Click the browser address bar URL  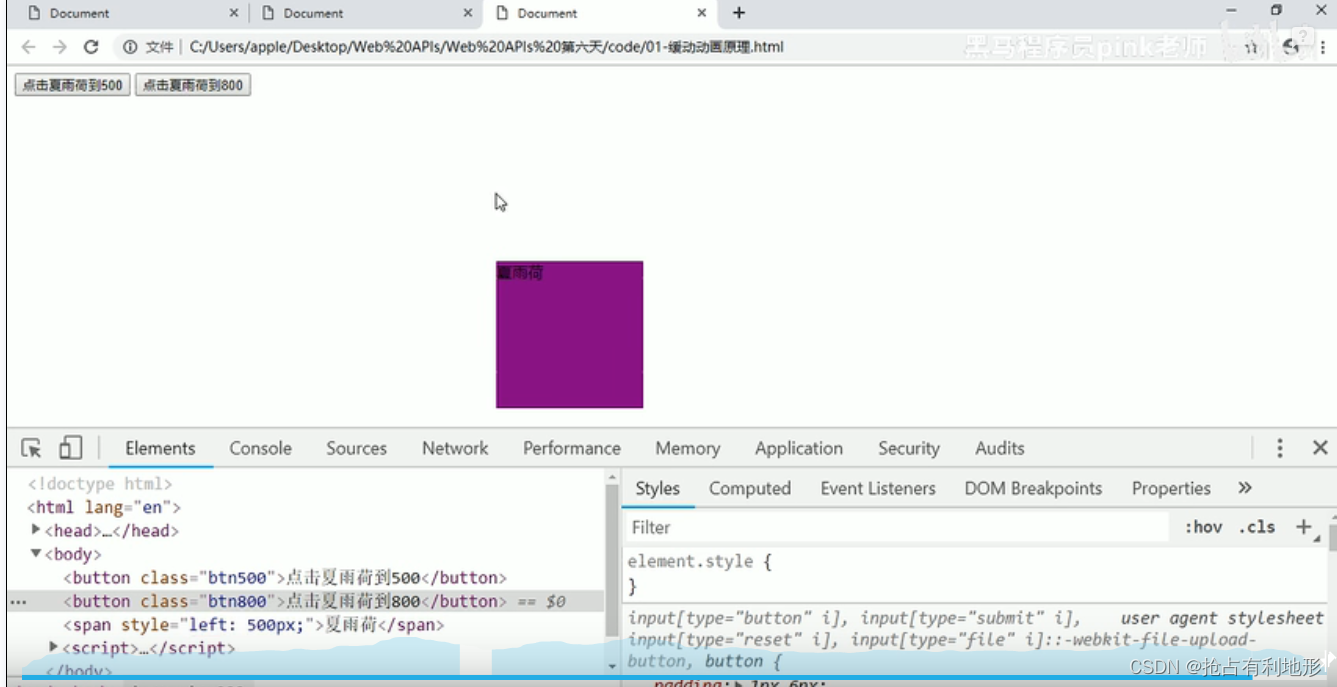[x=487, y=47]
